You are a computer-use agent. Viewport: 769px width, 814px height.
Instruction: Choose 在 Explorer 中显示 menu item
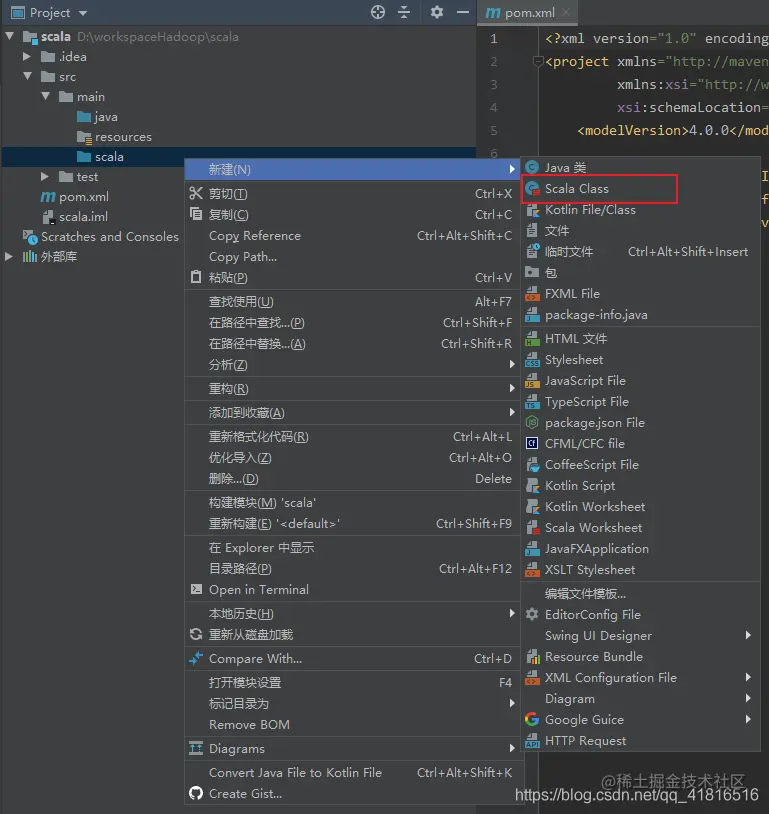click(x=352, y=548)
